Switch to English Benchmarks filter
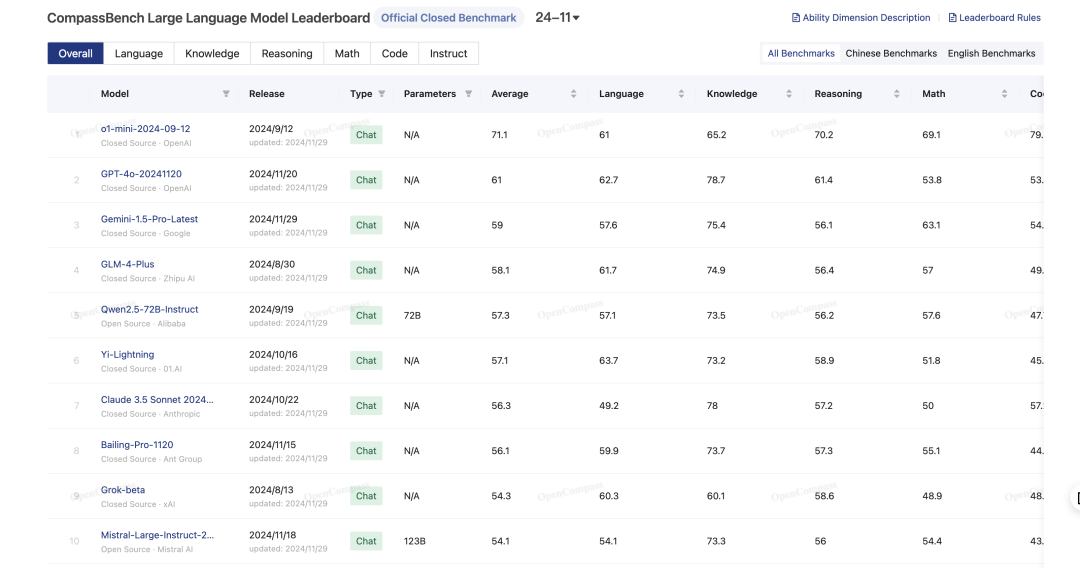Screen dimensions: 1080x568 click(991, 53)
